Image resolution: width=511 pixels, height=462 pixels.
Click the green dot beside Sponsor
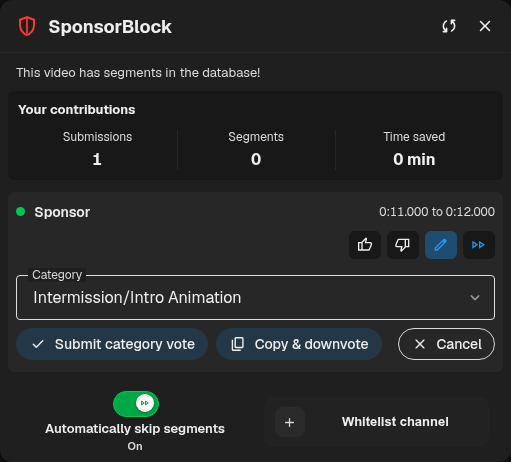click(21, 212)
